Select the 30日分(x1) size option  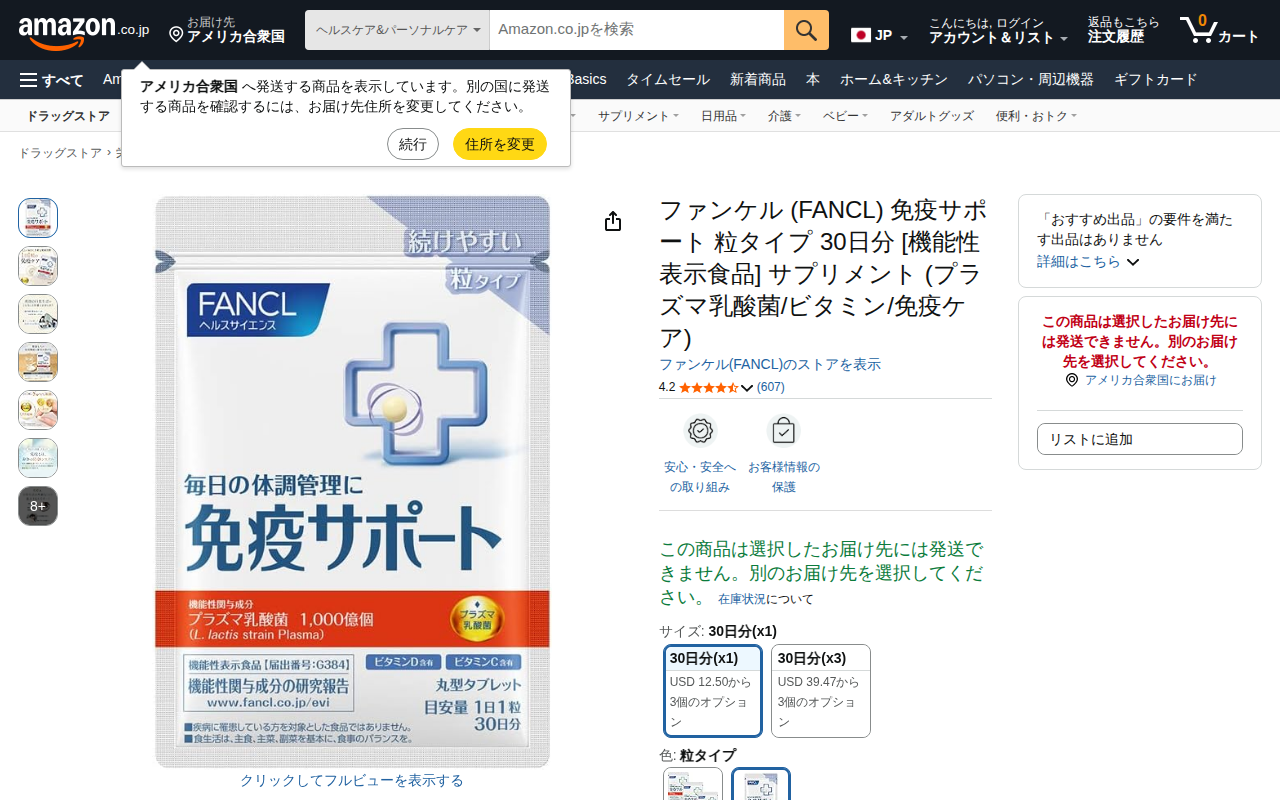point(713,691)
